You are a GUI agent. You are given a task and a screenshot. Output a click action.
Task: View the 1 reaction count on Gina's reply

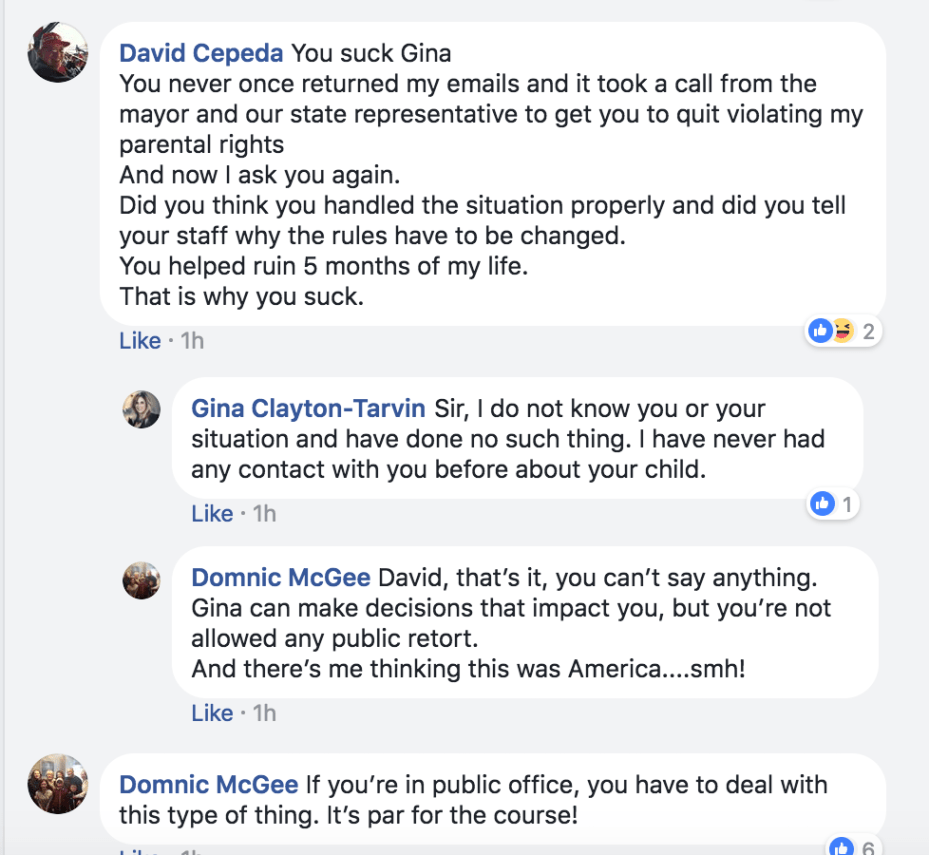[844, 503]
